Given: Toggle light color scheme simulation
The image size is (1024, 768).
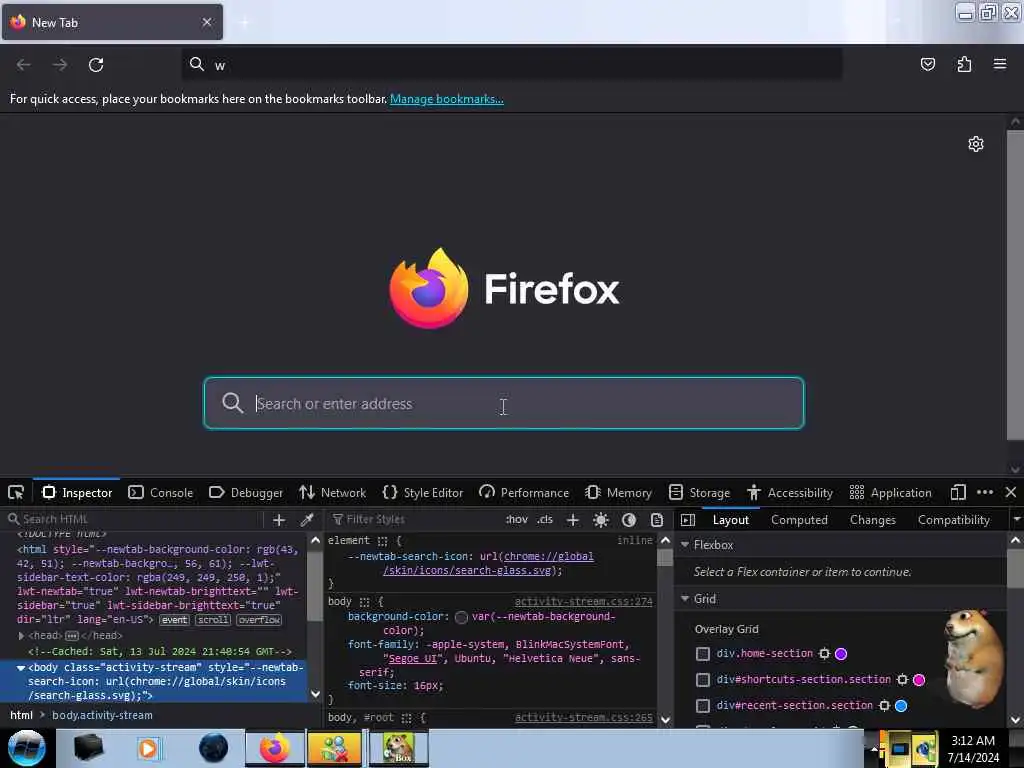Looking at the screenshot, I should (601, 520).
